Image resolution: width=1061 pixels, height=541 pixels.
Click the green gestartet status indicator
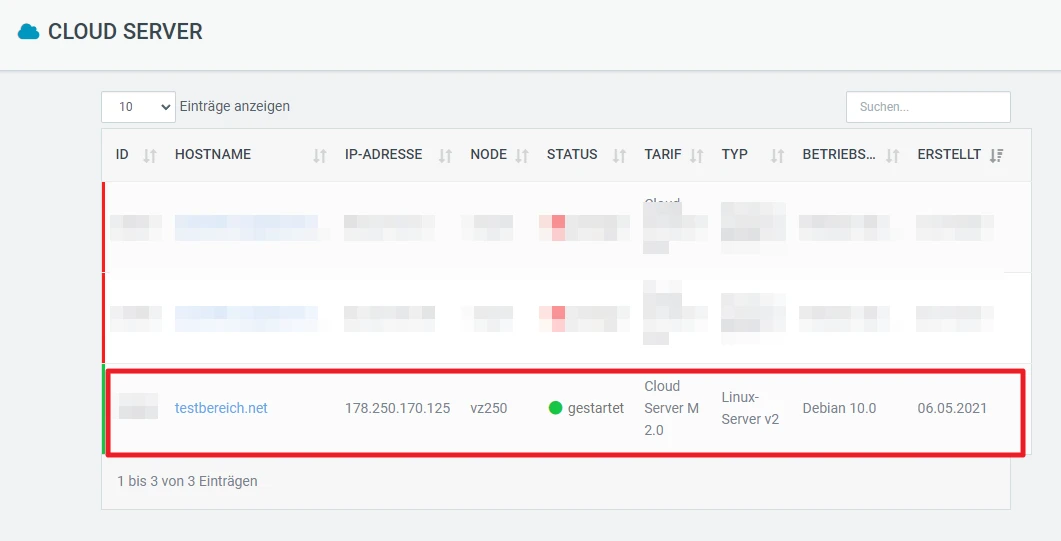point(556,408)
